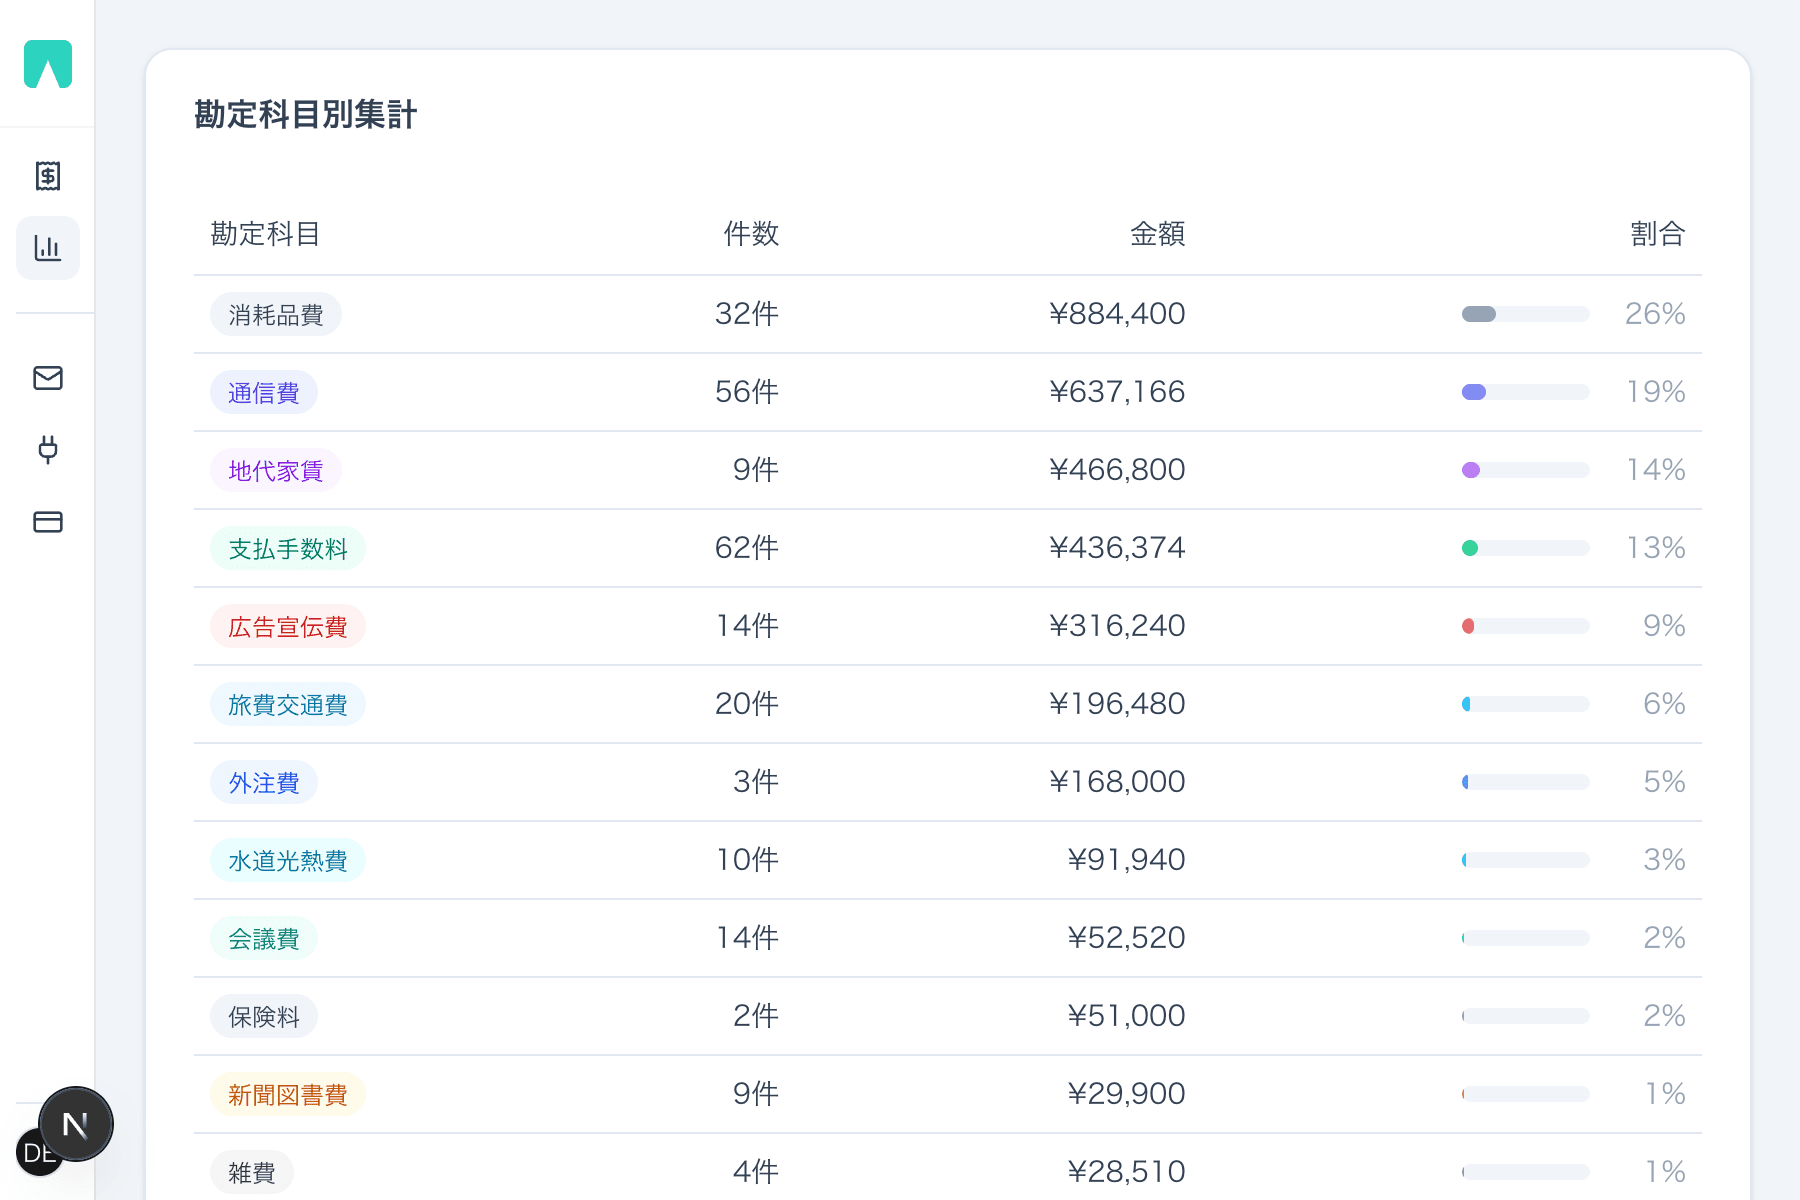Viewport: 1800px width, 1200px height.
Task: Click the 新聞図書費 category chip
Action: click(287, 1094)
